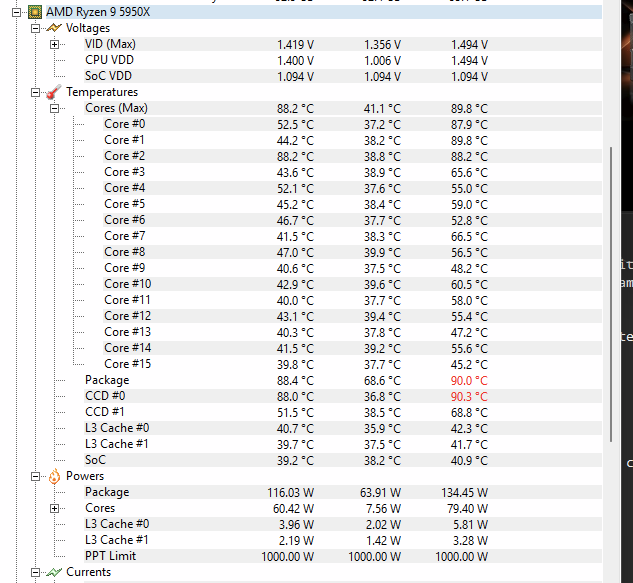Collapse the Temperatures section
Image resolution: width=633 pixels, height=583 pixels.
pos(36,92)
